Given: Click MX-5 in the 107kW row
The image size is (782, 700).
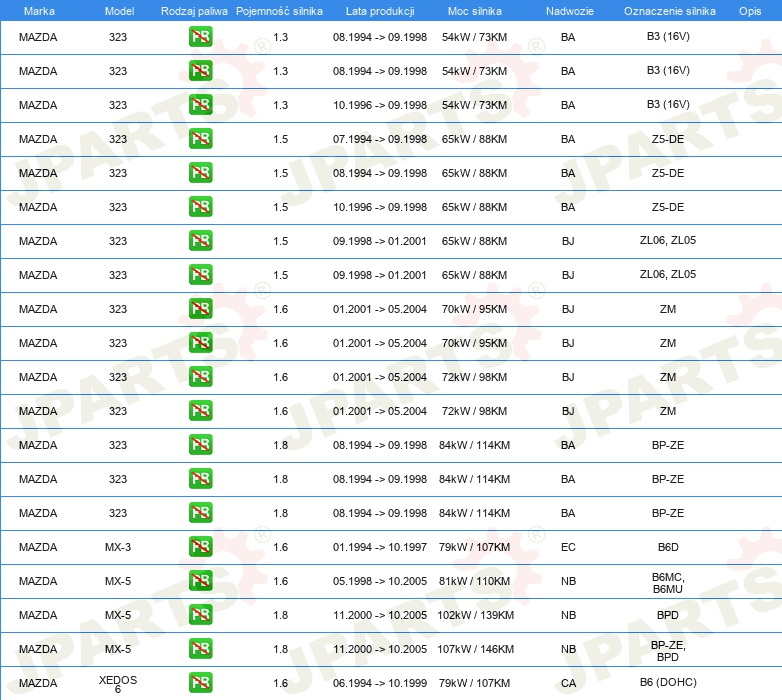Looking at the screenshot, I should (x=118, y=649).
